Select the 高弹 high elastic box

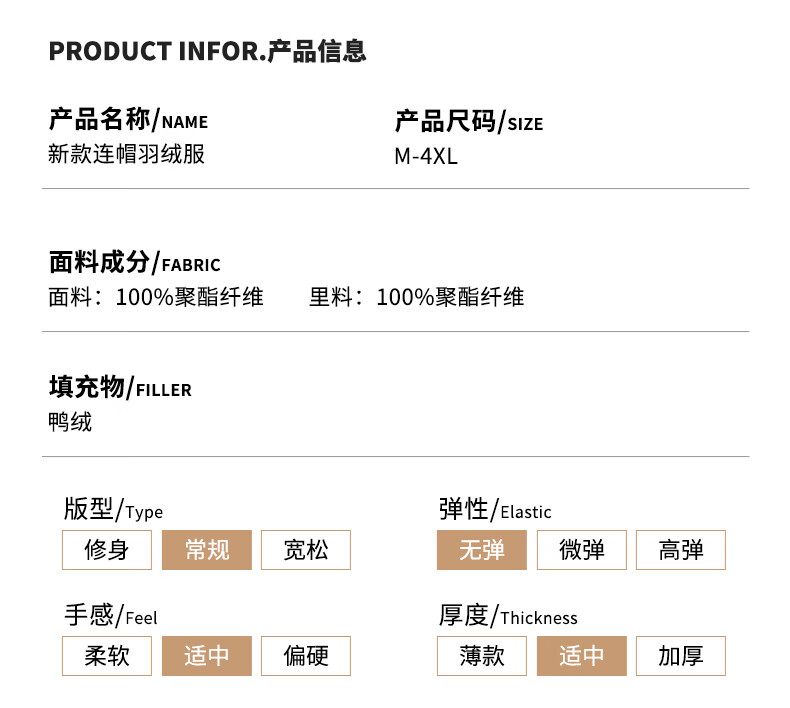(x=681, y=550)
